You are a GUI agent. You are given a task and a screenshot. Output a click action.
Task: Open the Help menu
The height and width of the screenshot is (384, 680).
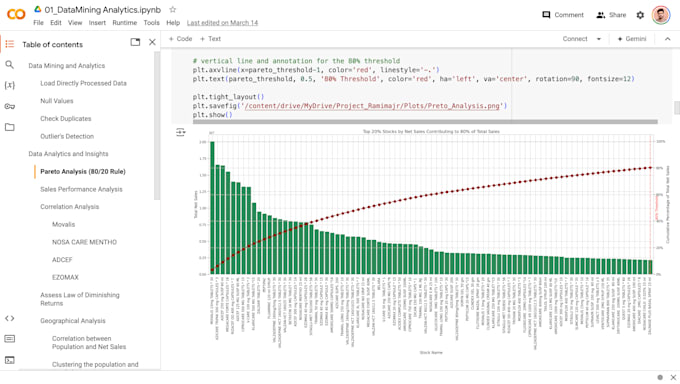(173, 23)
